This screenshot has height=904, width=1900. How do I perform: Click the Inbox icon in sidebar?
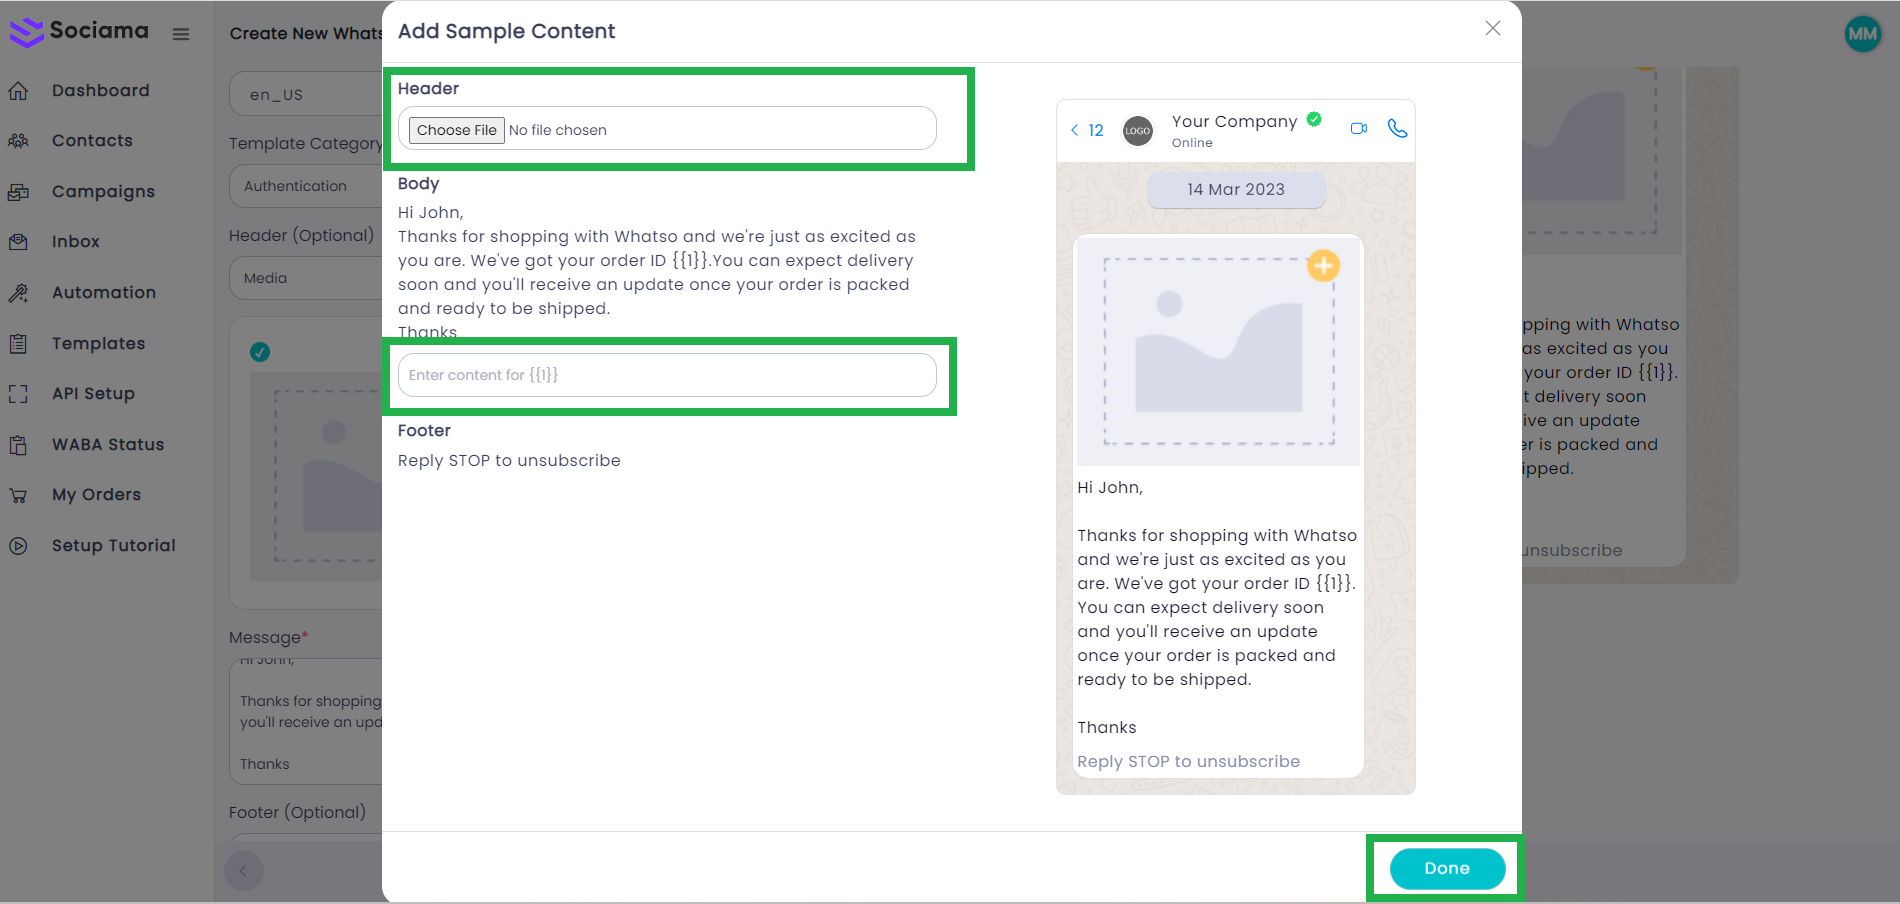(18, 242)
